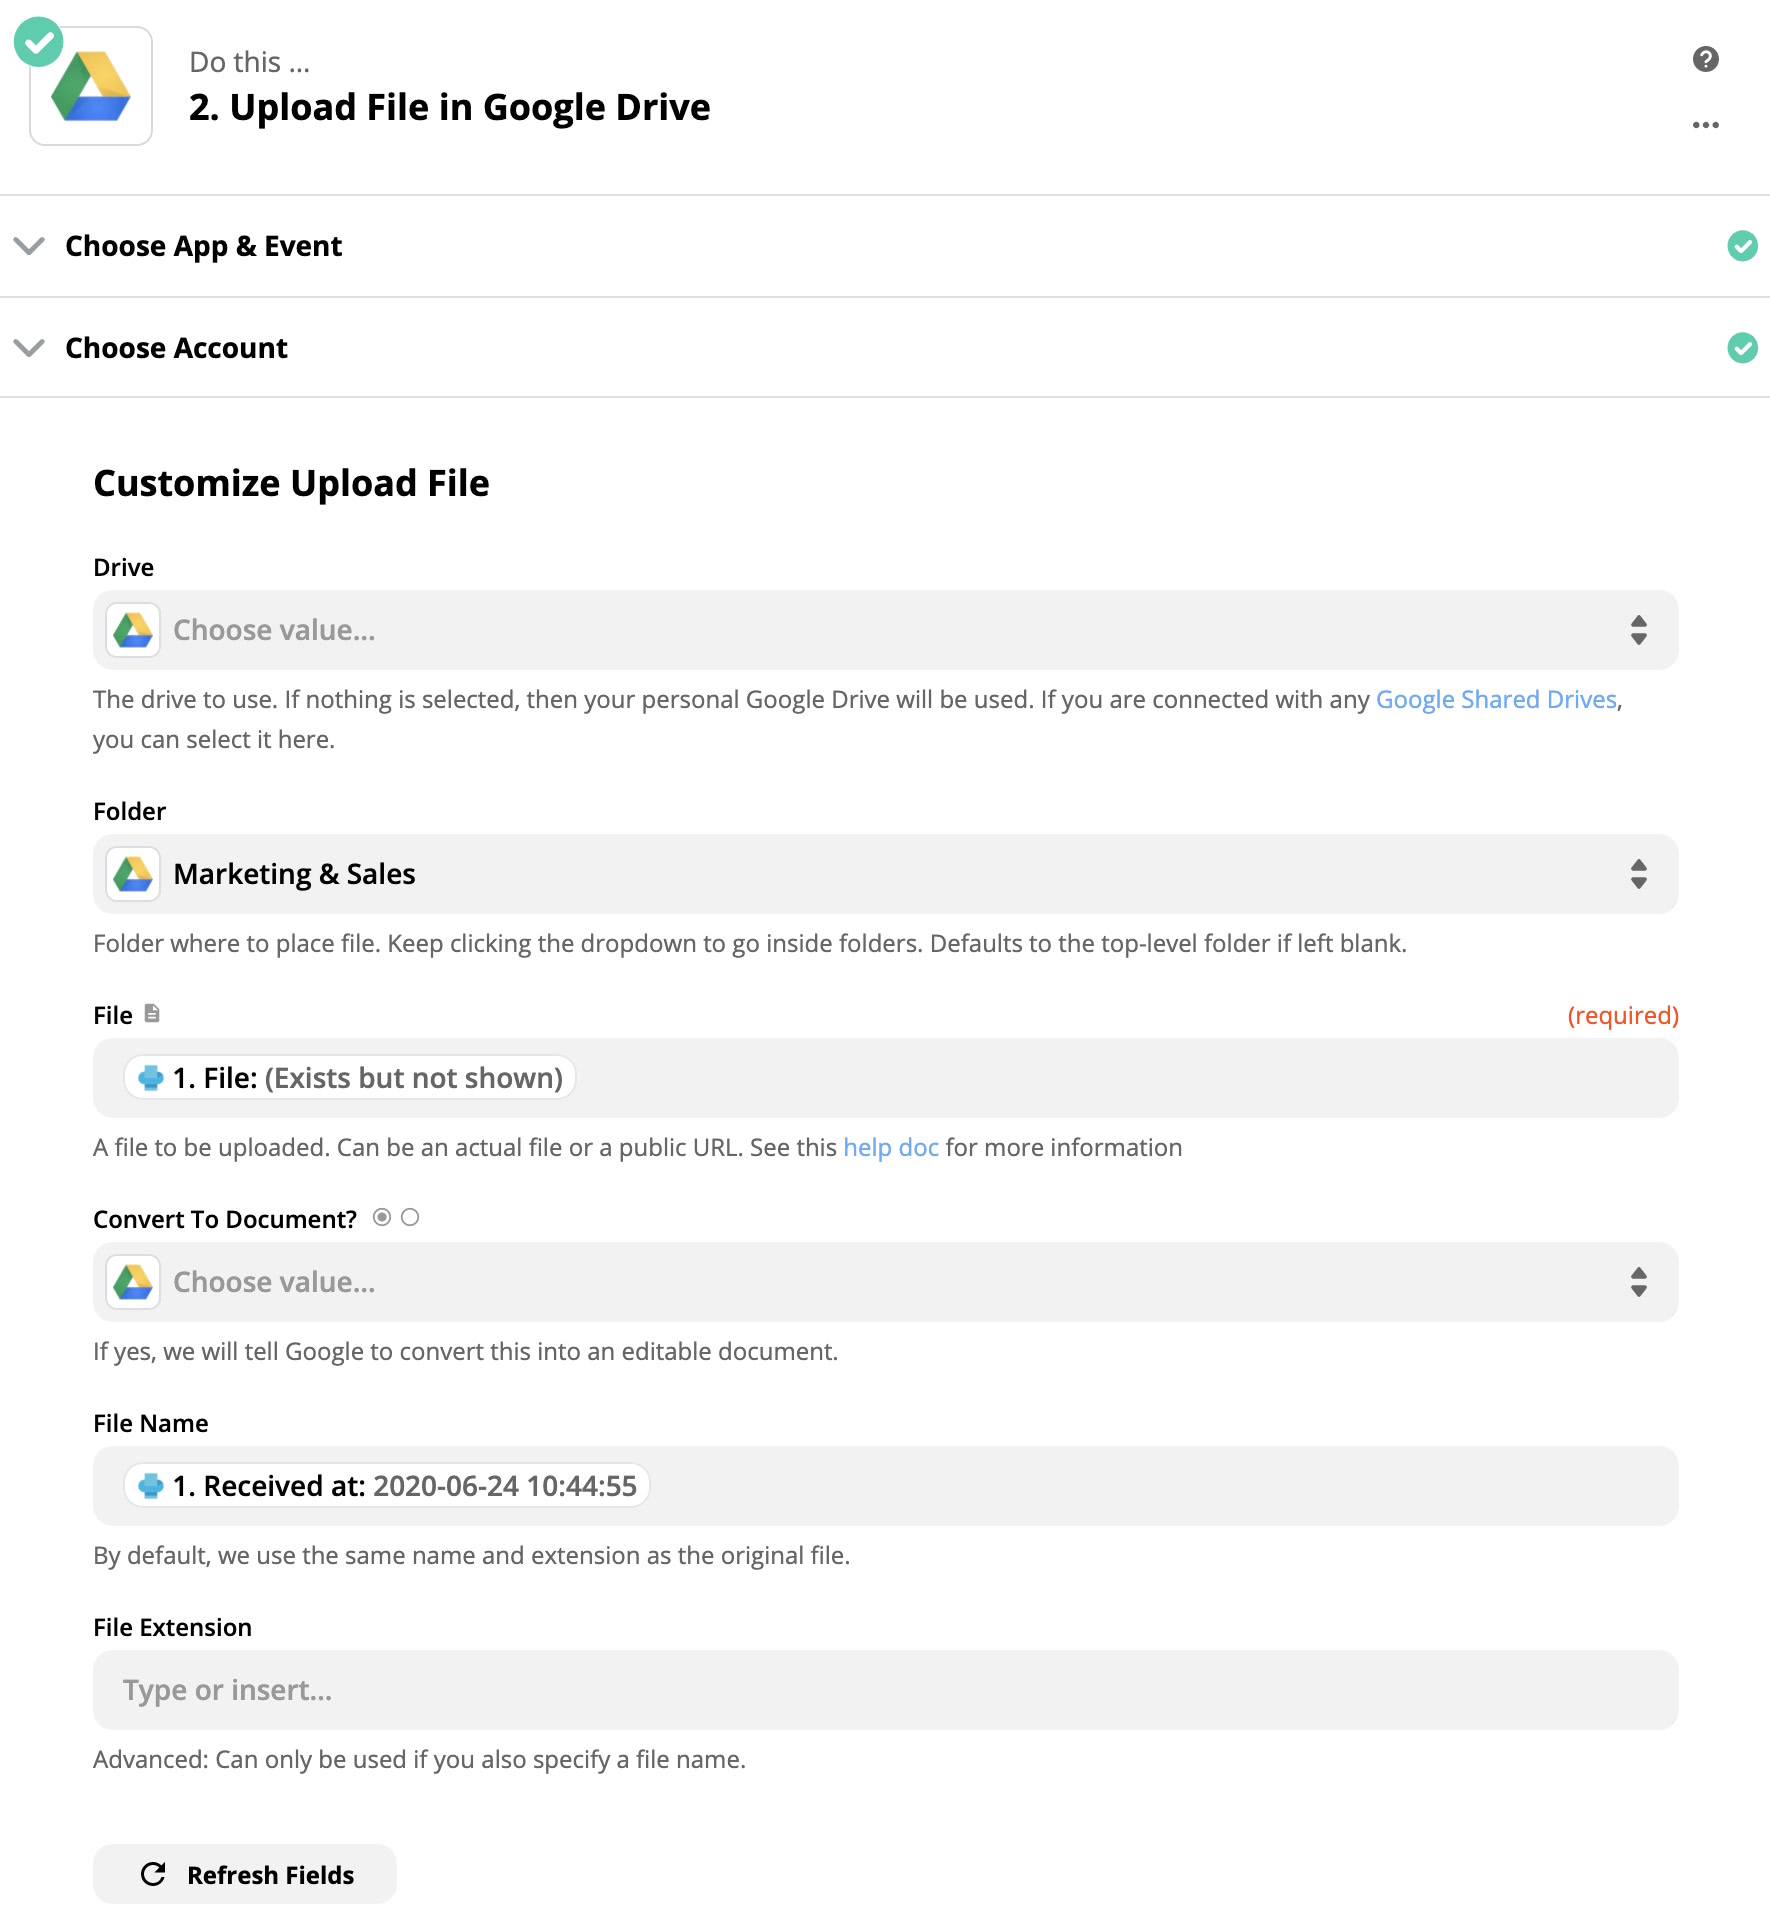Open the Convert To Document value dropdown

(885, 1282)
